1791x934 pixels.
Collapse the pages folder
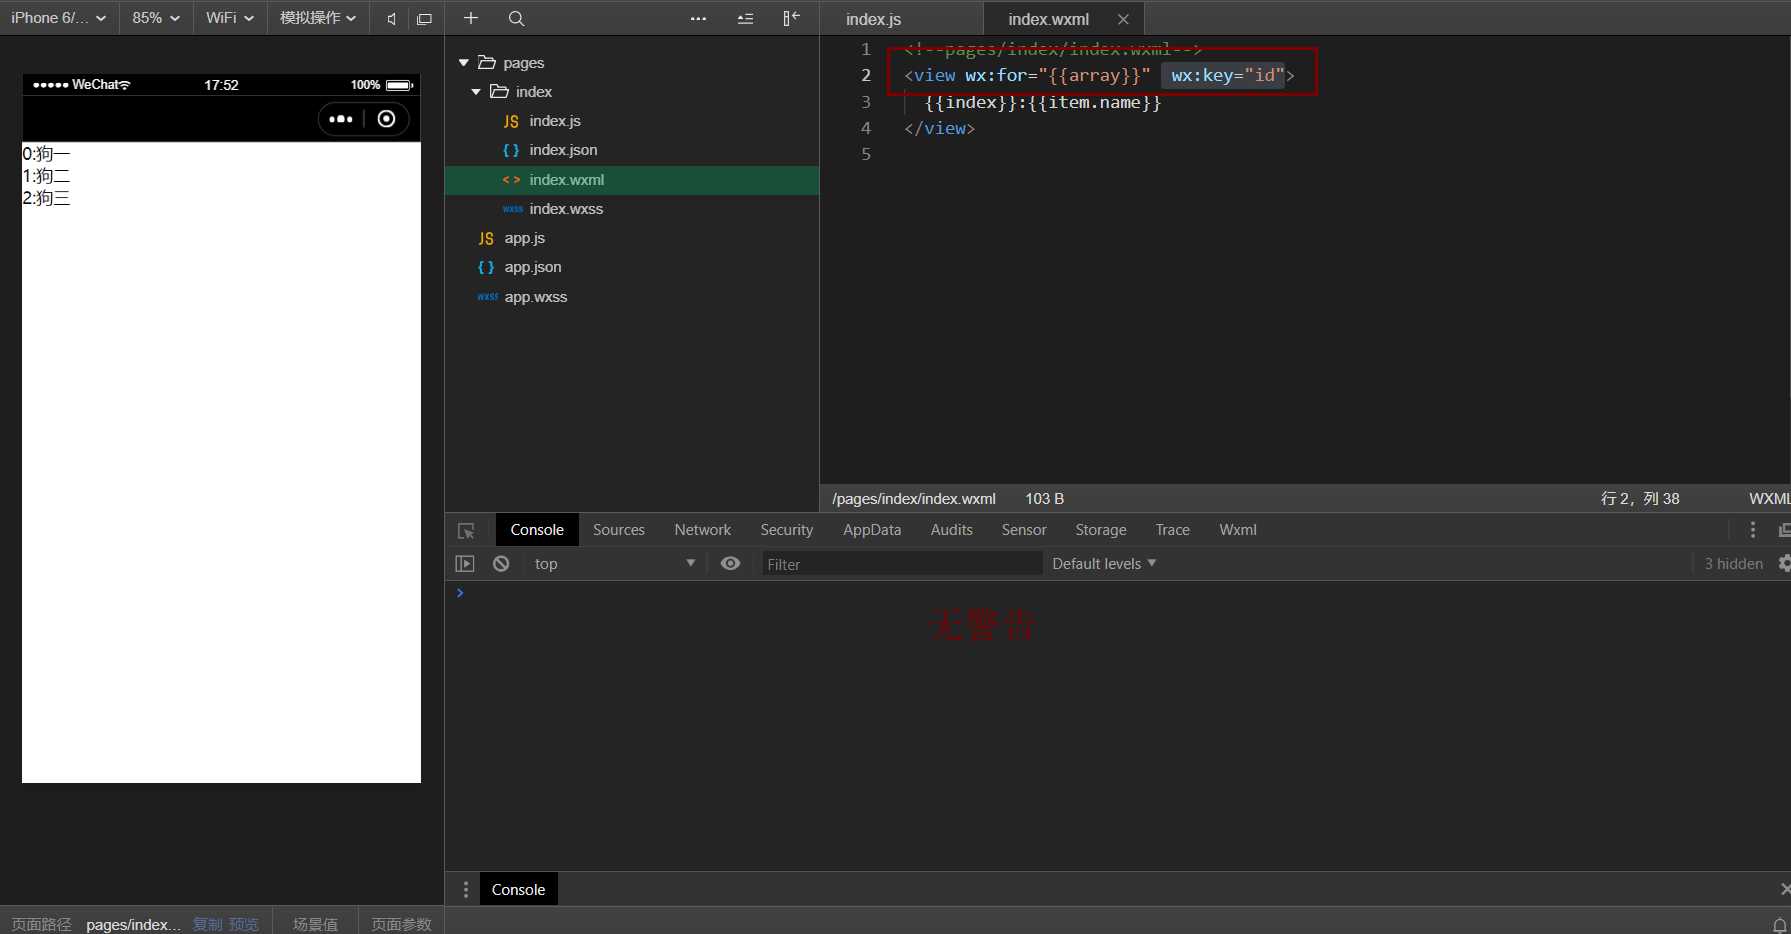point(464,63)
